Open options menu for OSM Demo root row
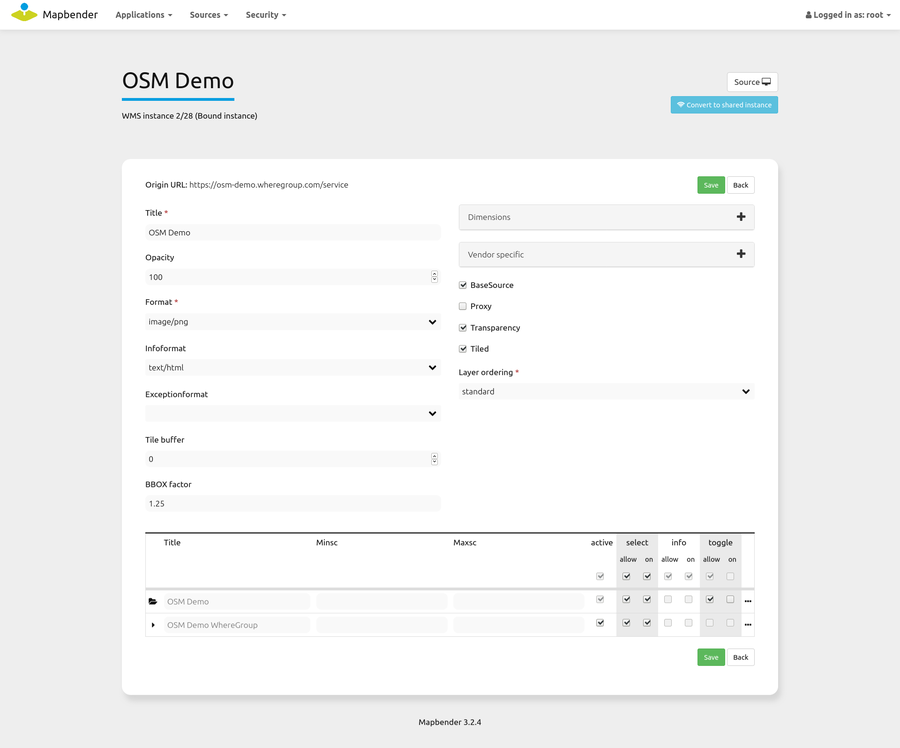Screen dimensions: 900x748 click(747, 601)
